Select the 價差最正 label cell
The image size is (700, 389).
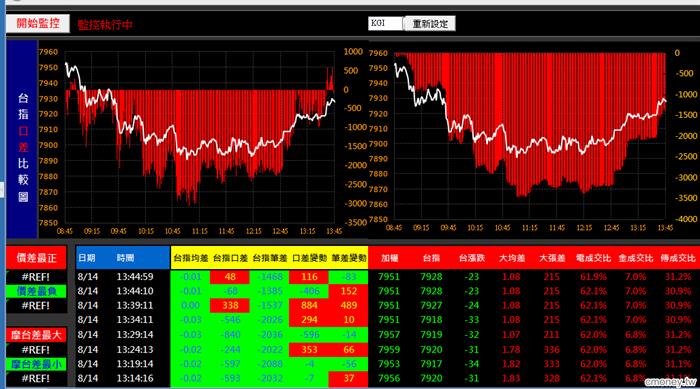point(37,258)
